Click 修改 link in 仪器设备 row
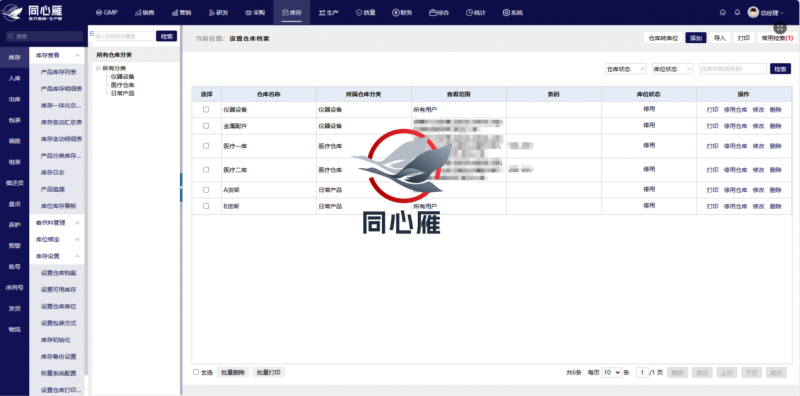This screenshot has width=800, height=396. (x=758, y=110)
